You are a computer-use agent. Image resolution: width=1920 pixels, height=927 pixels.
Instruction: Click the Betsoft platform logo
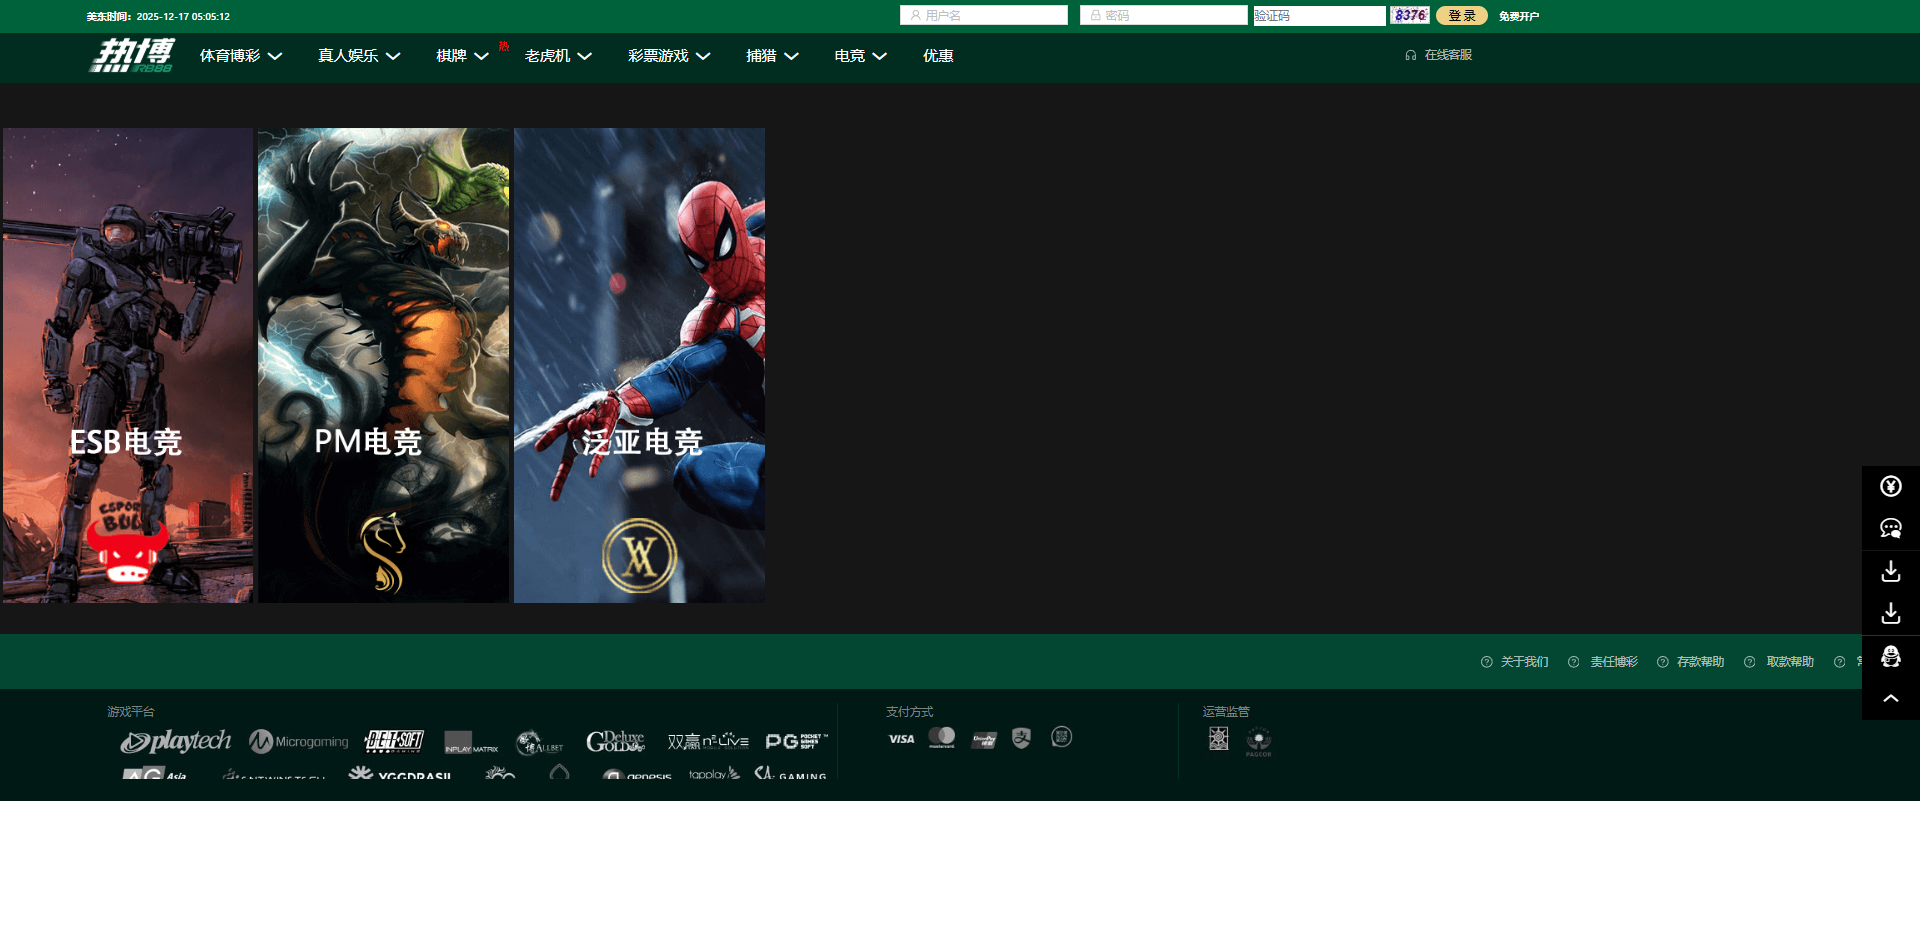tap(394, 741)
